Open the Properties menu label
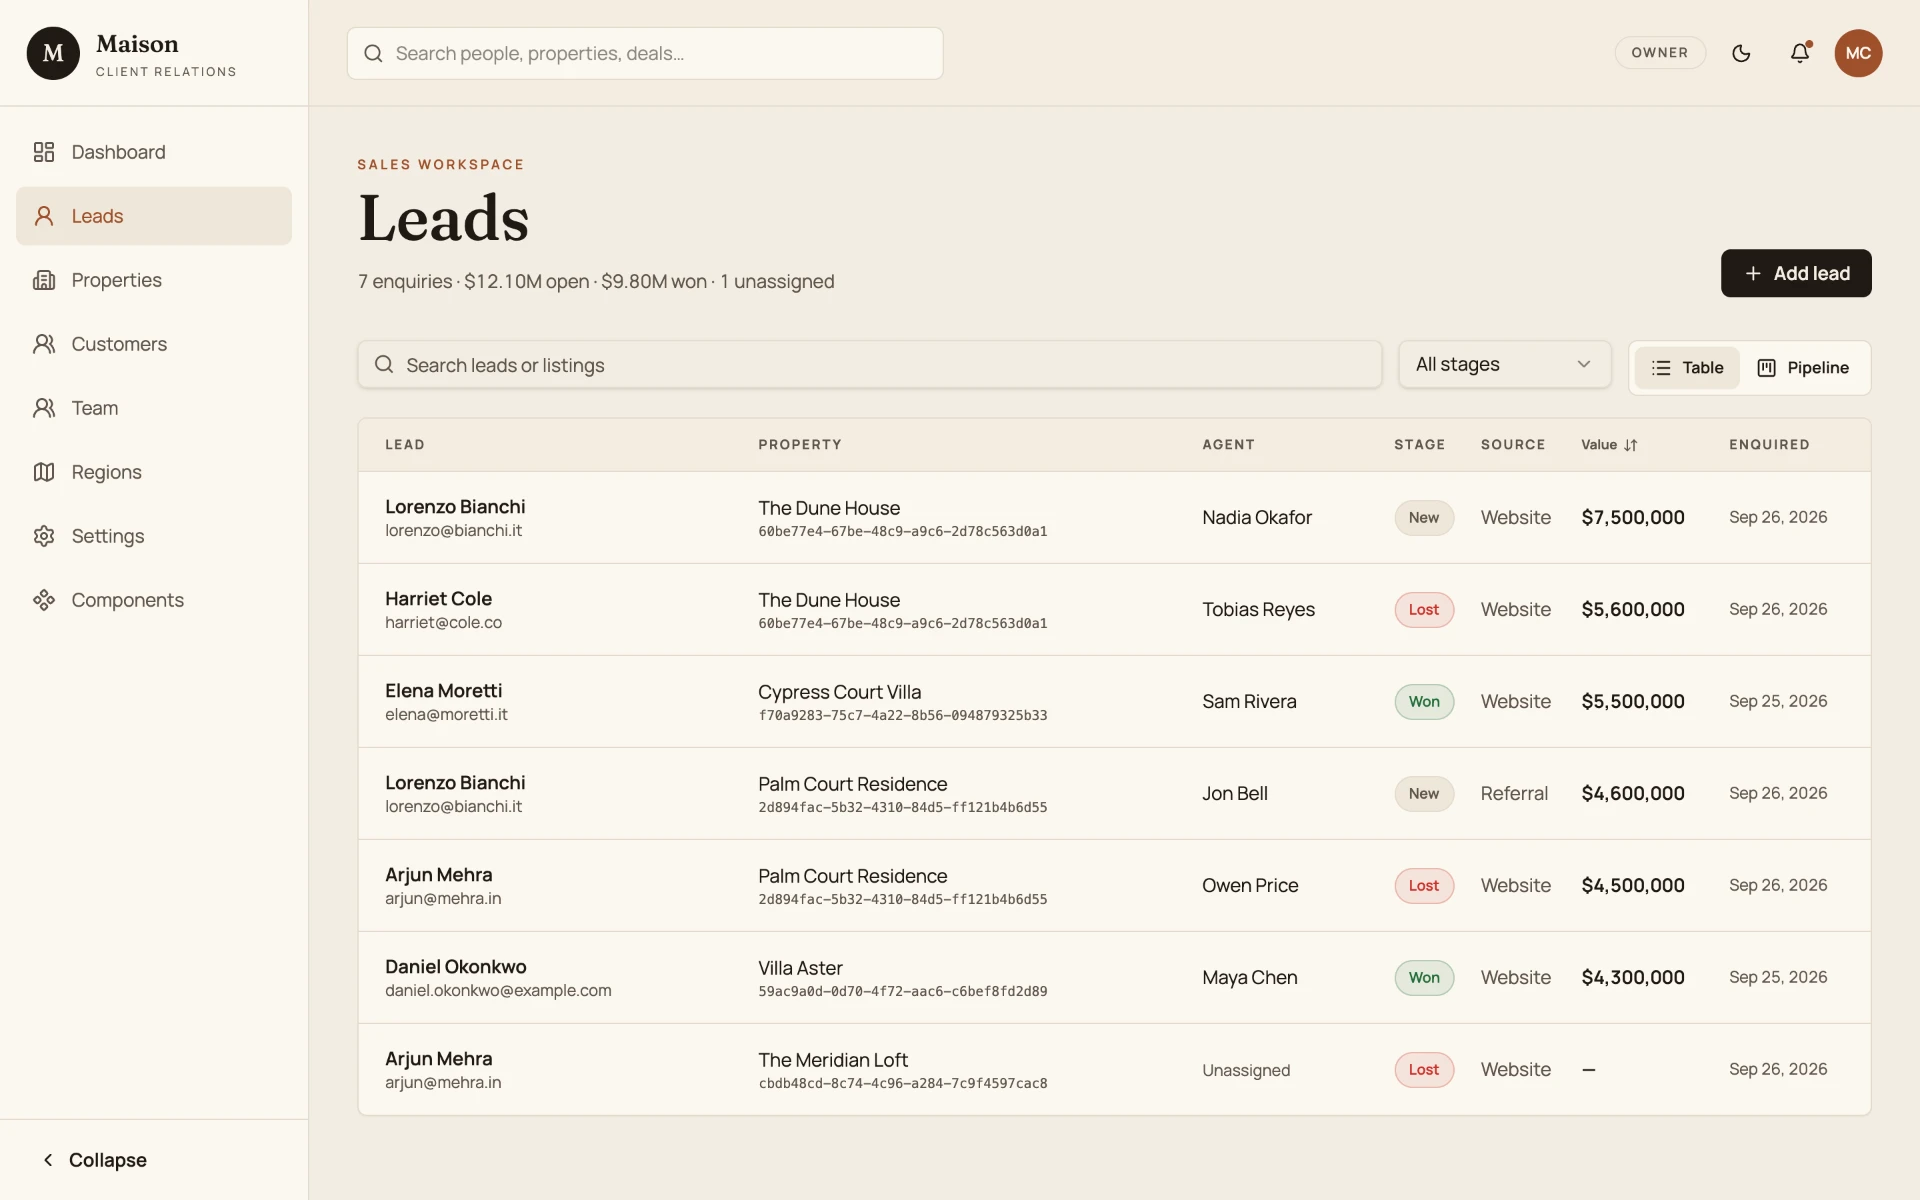 coord(116,280)
